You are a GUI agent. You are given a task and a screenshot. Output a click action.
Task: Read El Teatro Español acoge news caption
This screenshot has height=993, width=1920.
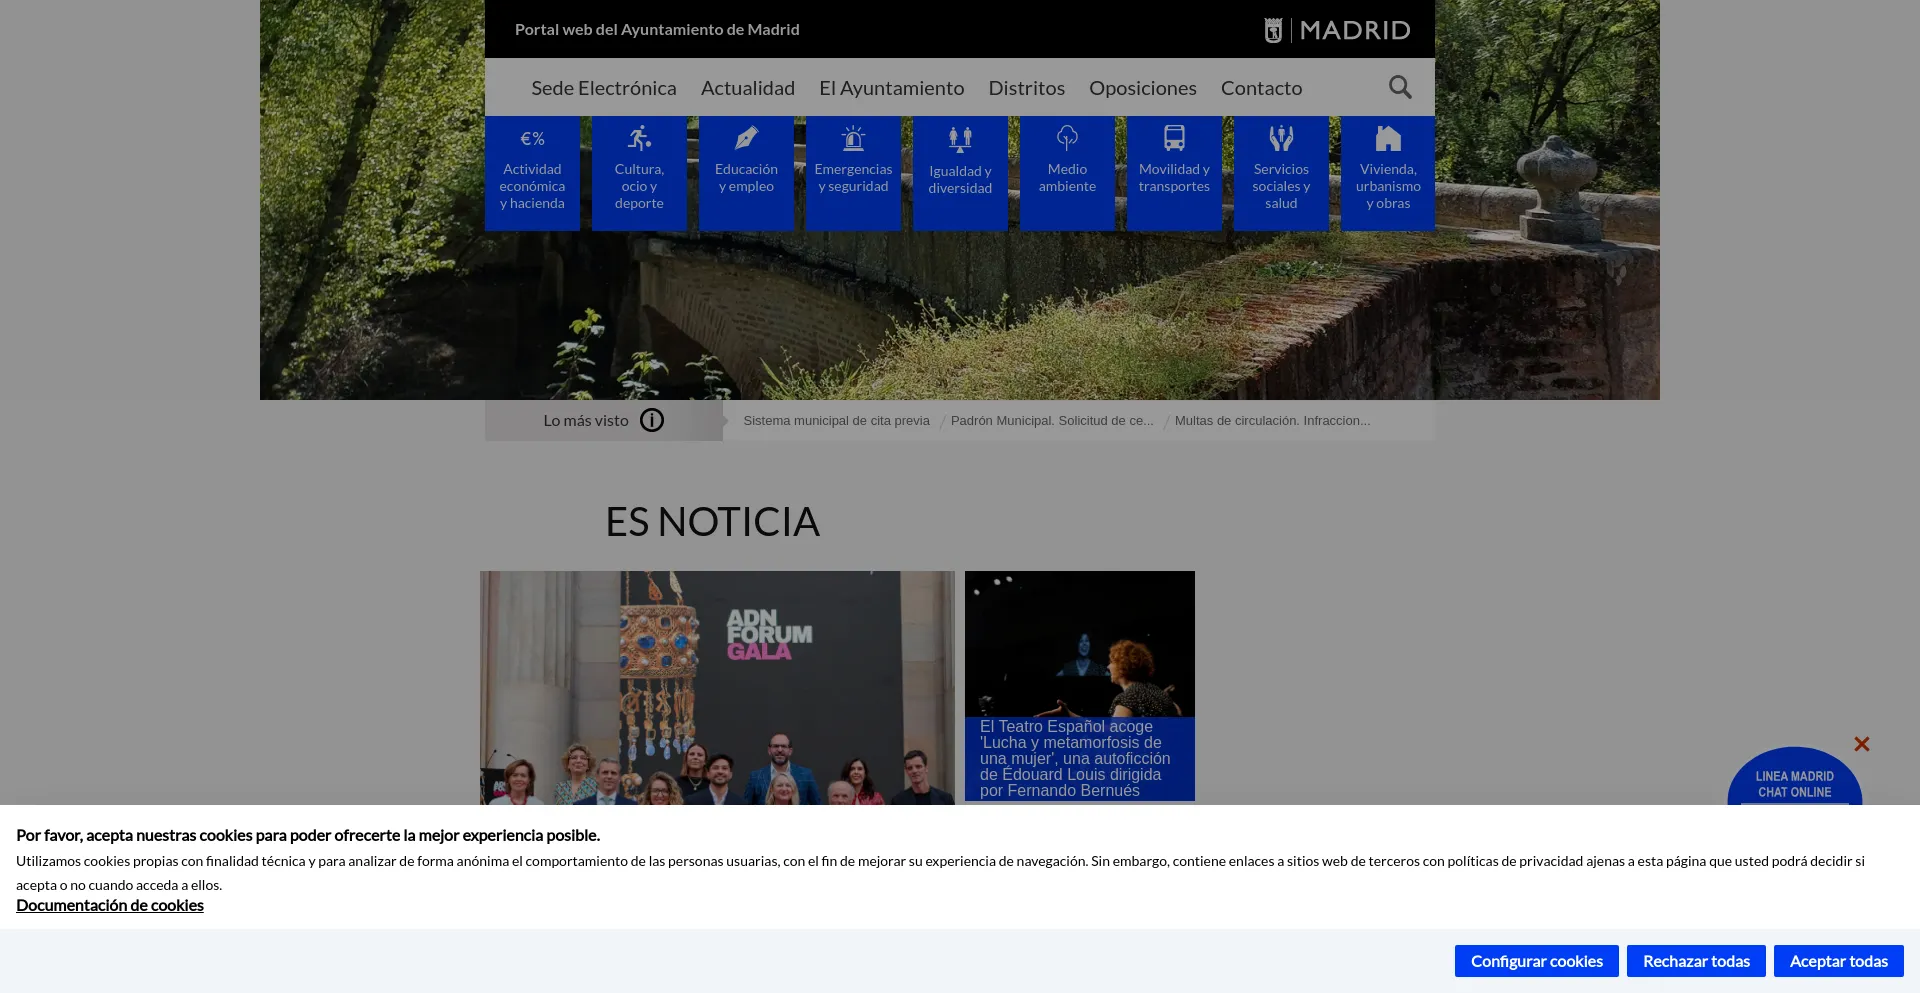point(1076,759)
